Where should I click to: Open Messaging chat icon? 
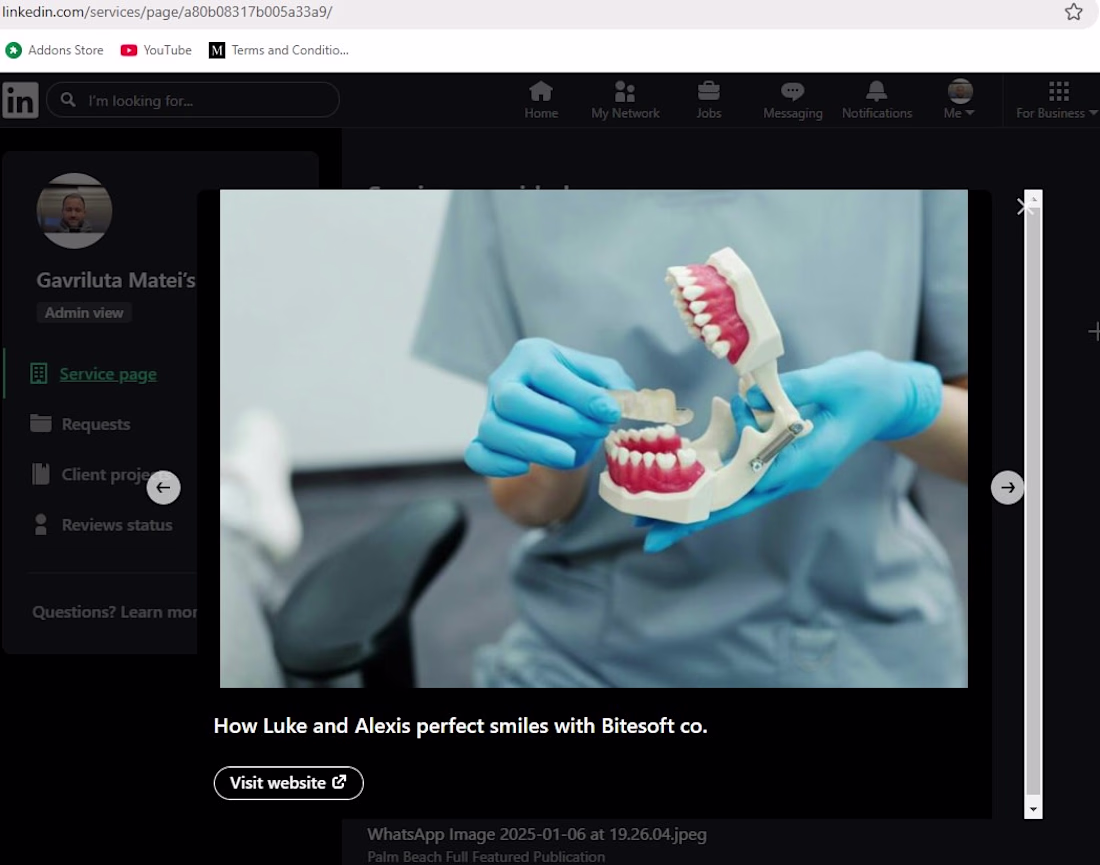click(x=793, y=100)
